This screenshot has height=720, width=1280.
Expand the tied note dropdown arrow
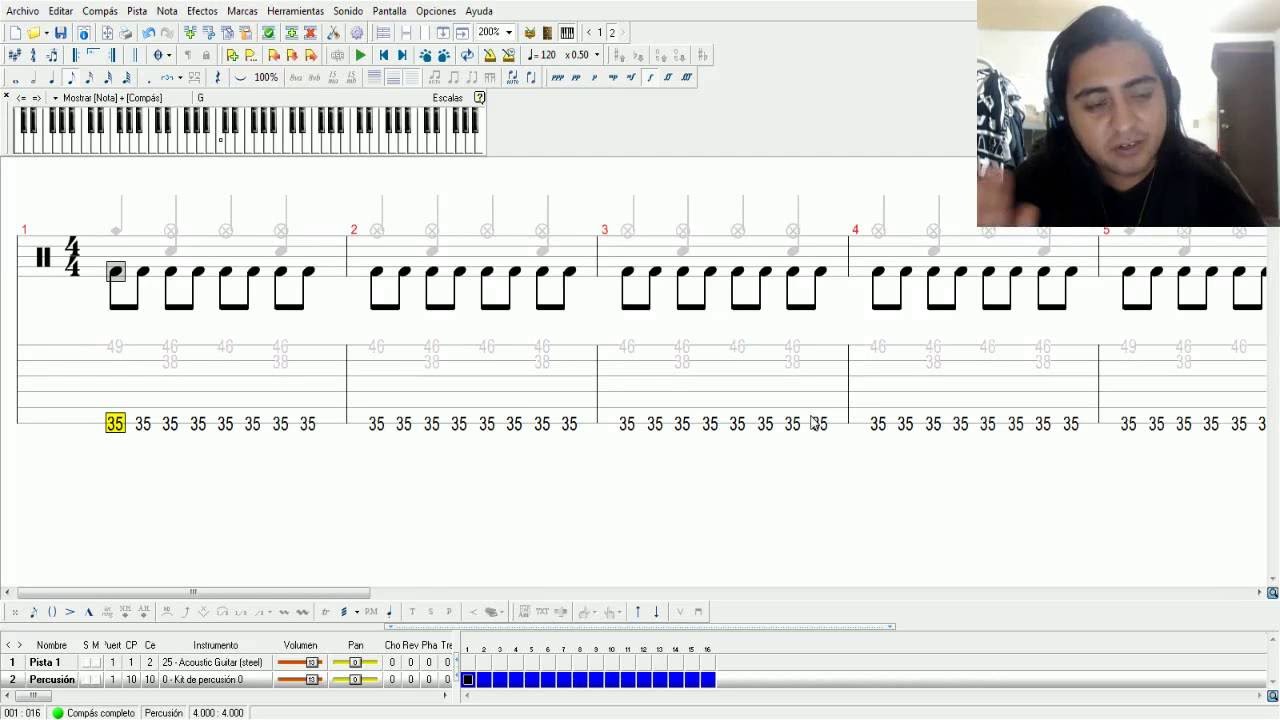[180, 77]
